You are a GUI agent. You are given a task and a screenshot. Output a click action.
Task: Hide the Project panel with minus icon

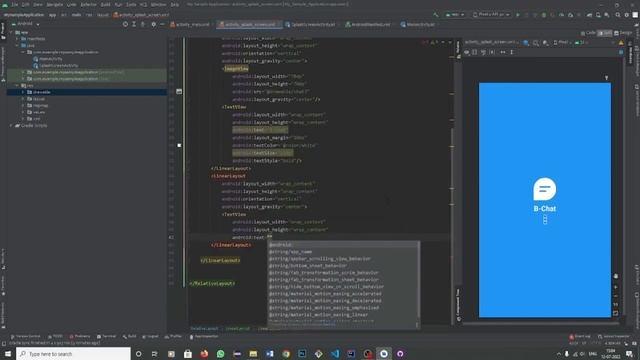click(162, 24)
